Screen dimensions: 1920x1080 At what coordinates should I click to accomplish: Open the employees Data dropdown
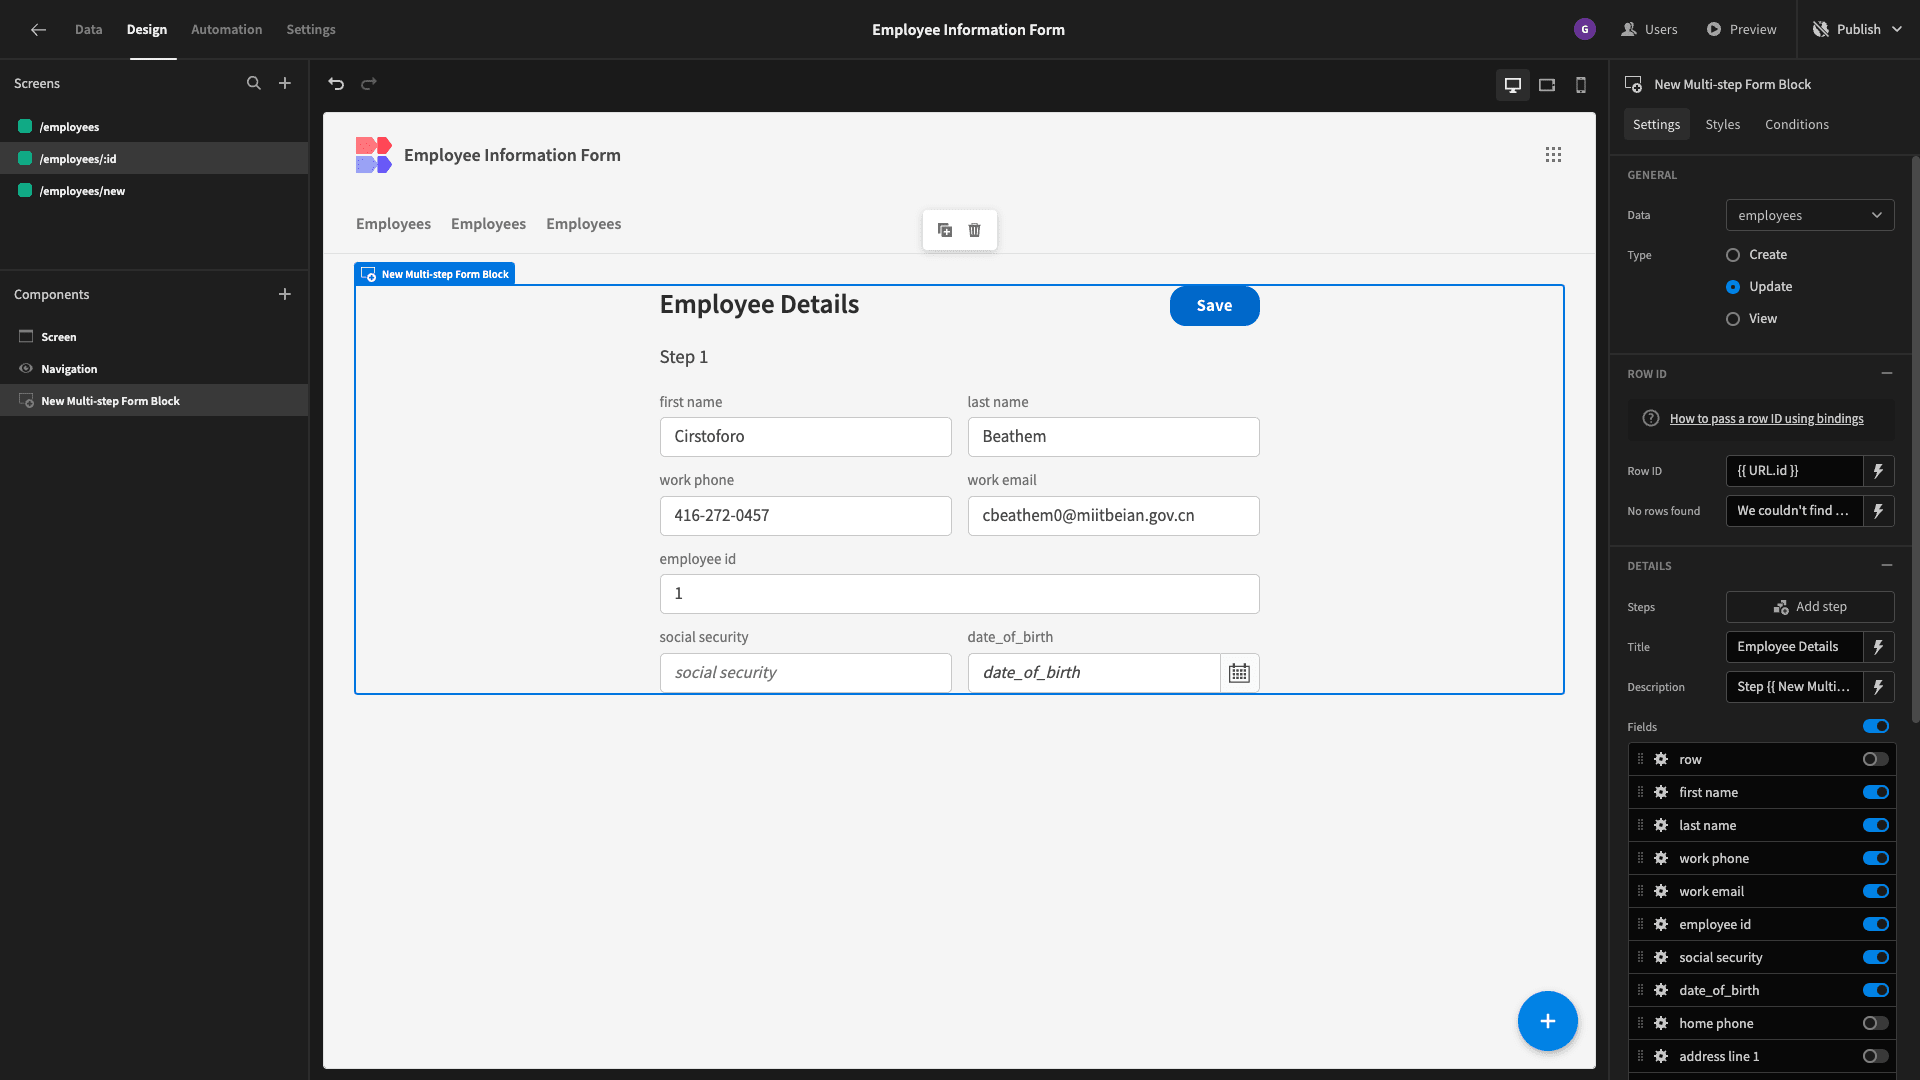point(1810,216)
